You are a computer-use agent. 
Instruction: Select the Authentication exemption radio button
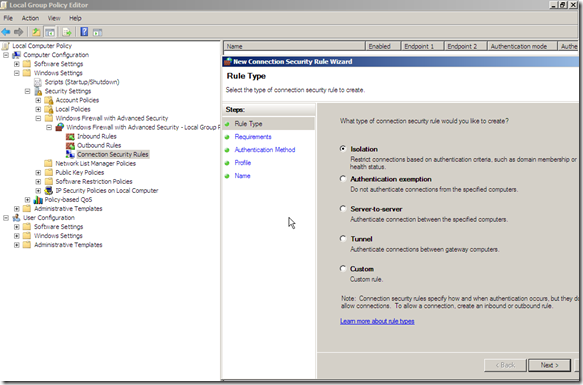pyautogui.click(x=343, y=179)
